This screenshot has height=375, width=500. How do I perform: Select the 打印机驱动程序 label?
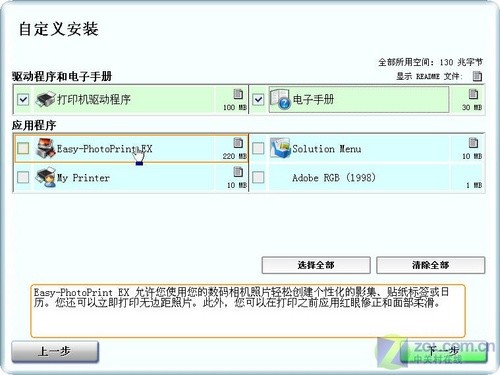pyautogui.click(x=94, y=99)
